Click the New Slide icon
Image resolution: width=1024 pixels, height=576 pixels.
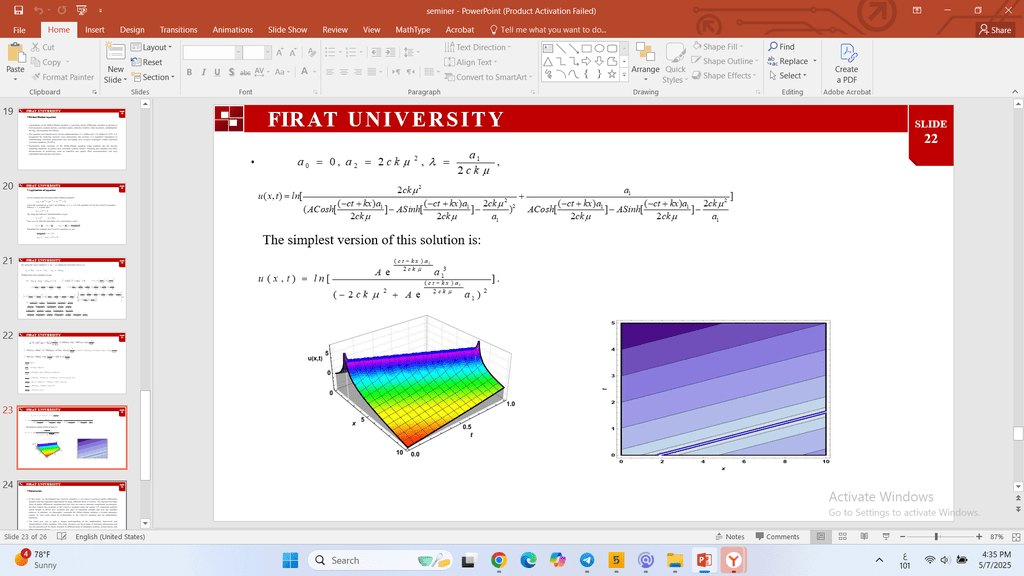coord(116,52)
